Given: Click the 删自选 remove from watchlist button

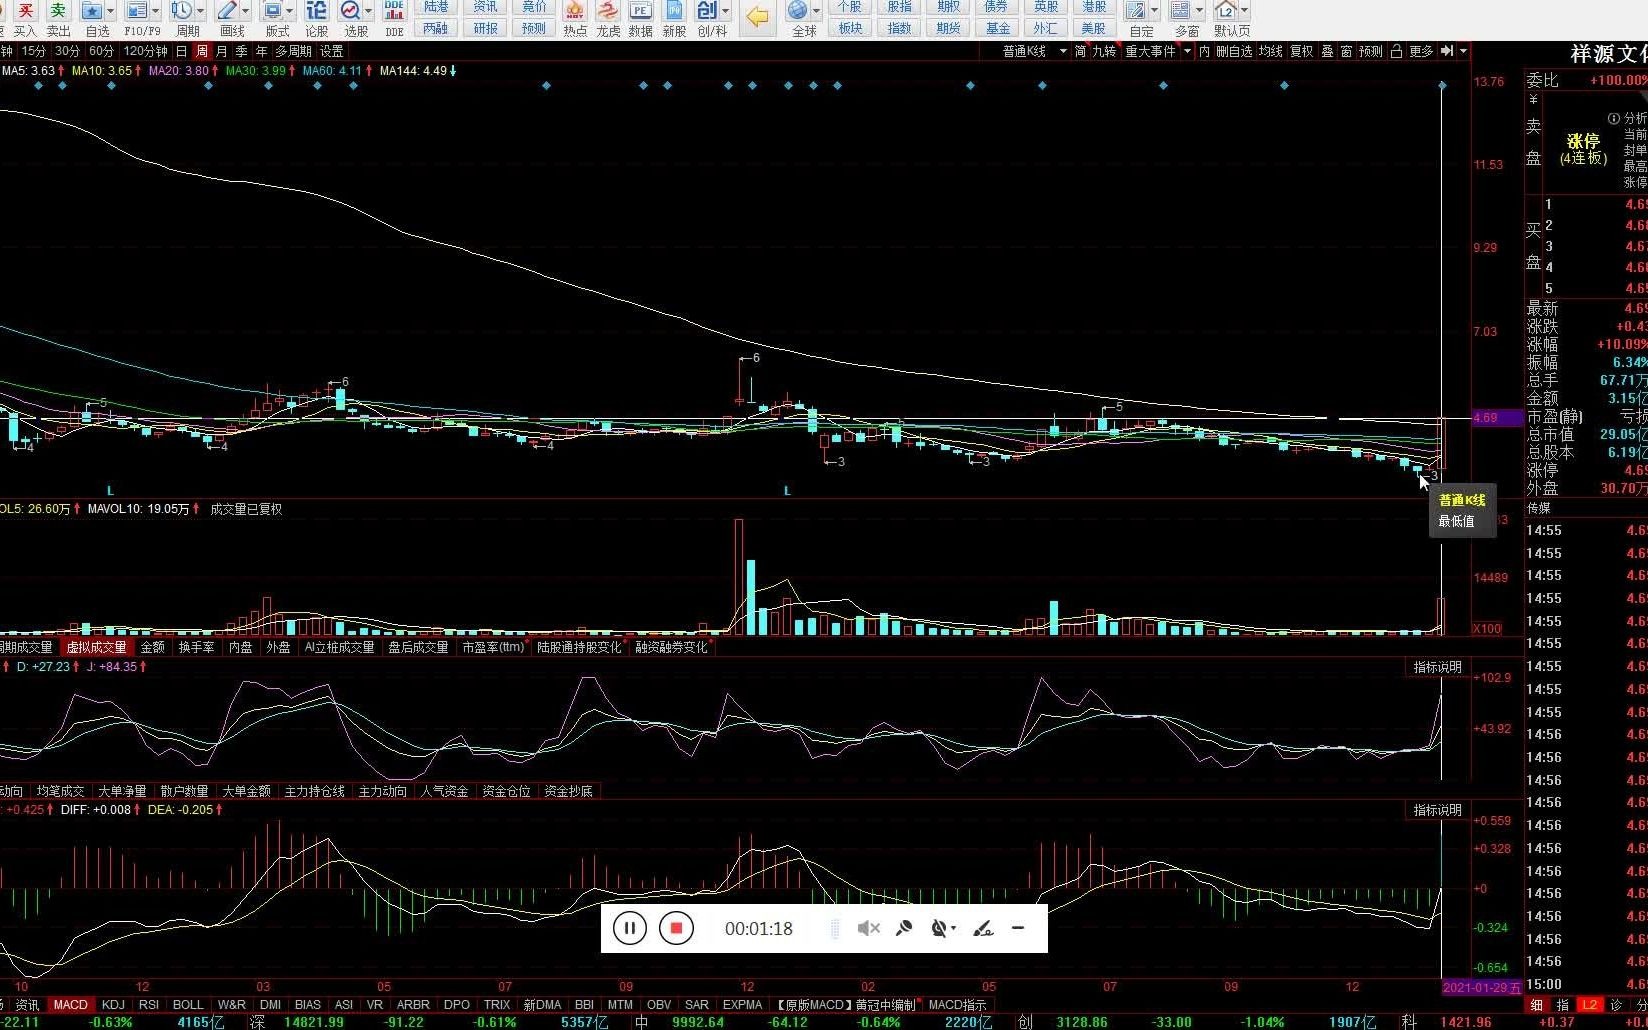Looking at the screenshot, I should pyautogui.click(x=1234, y=51).
